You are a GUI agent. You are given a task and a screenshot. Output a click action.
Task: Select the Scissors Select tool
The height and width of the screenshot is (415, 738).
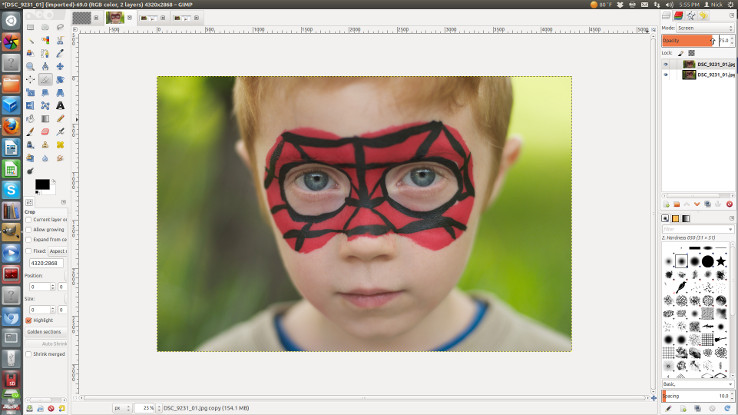pos(60,40)
